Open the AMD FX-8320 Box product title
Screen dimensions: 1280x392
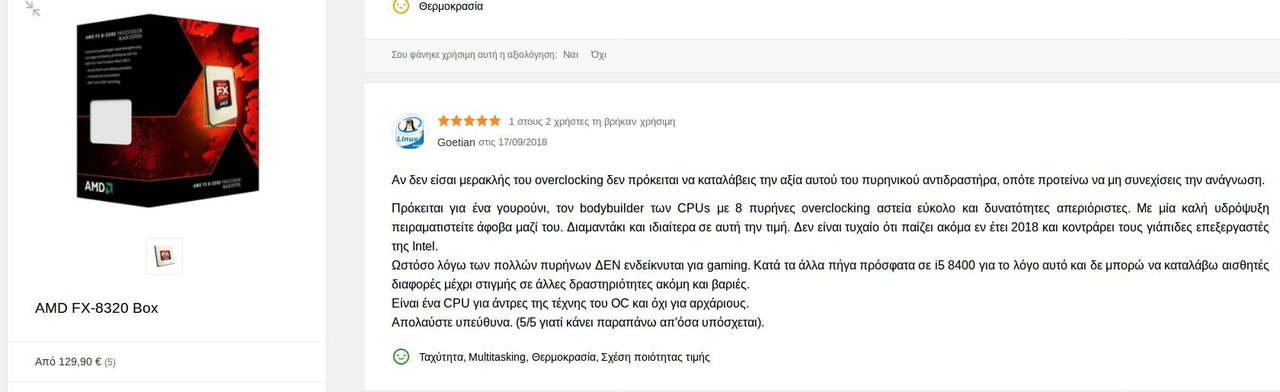[96, 308]
